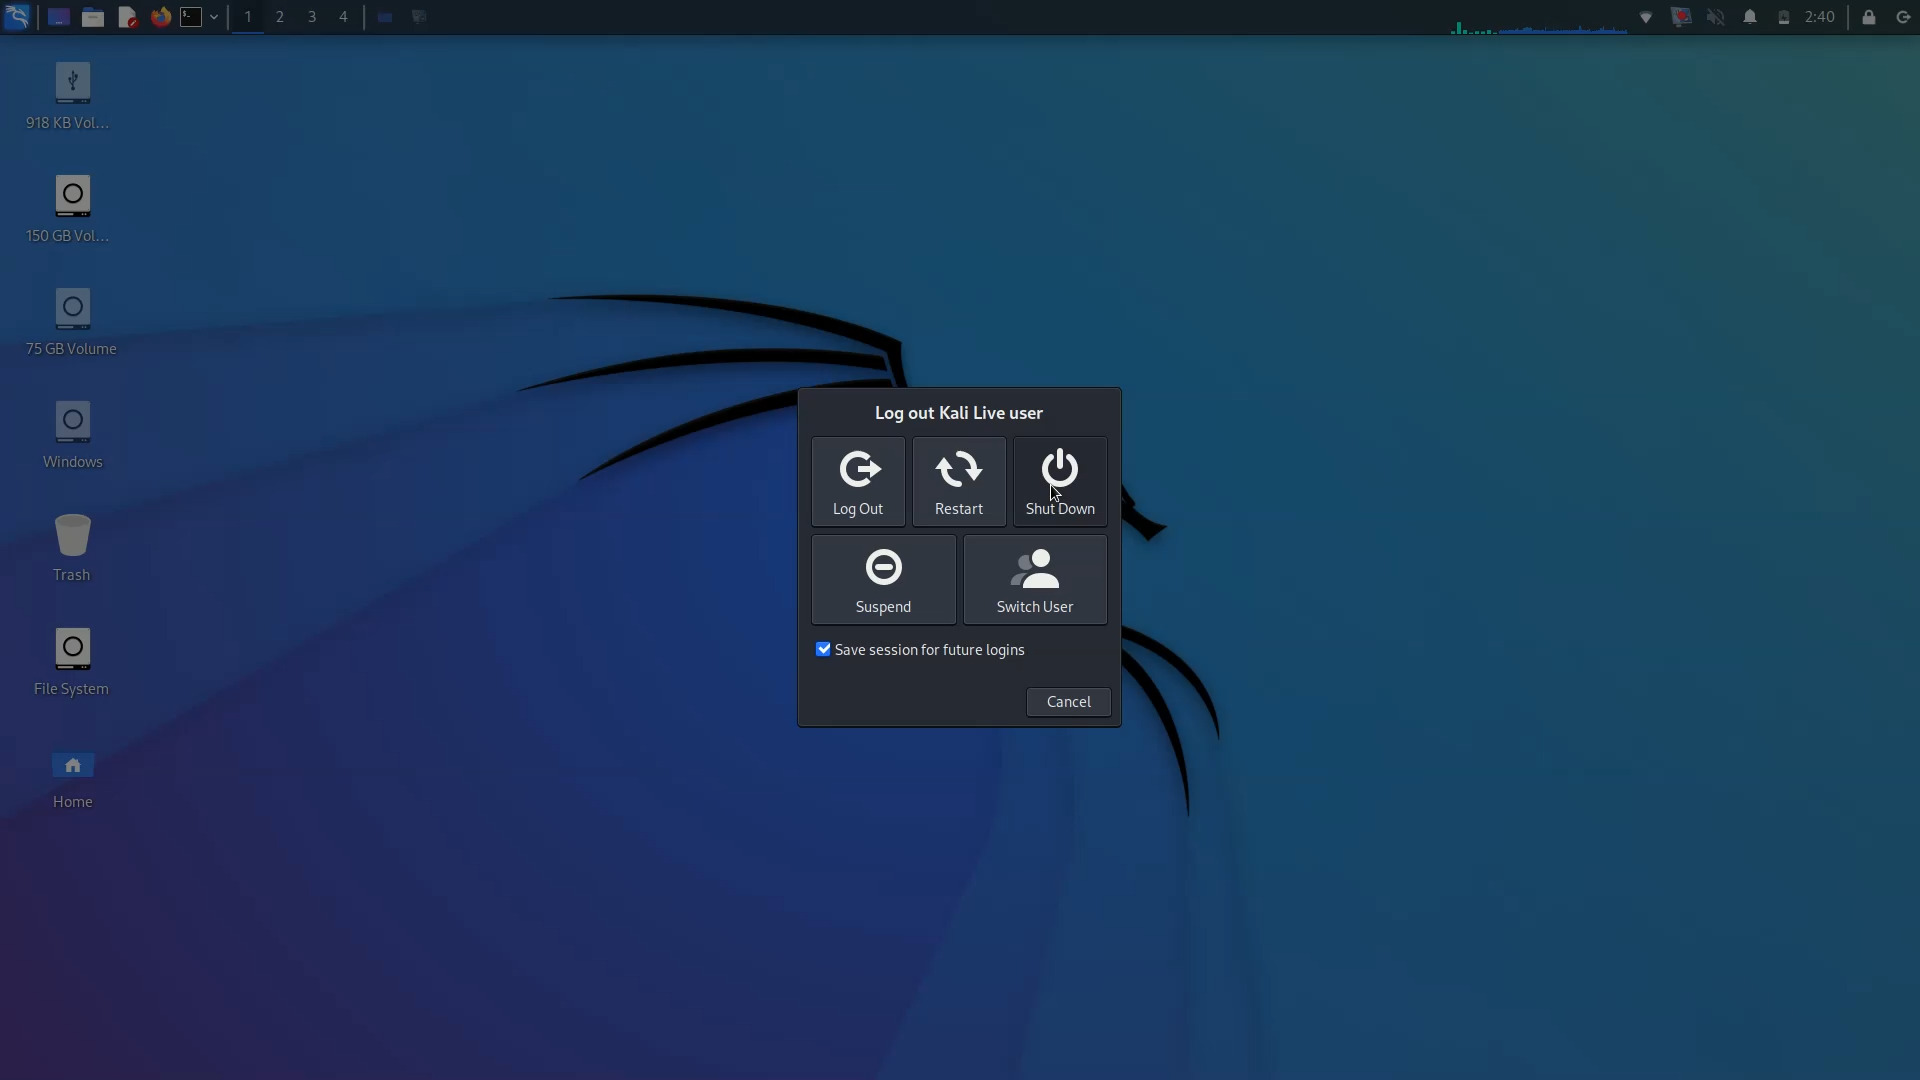Check battery status in the system tray
Screen dimensions: 1920x1080
point(1784,17)
